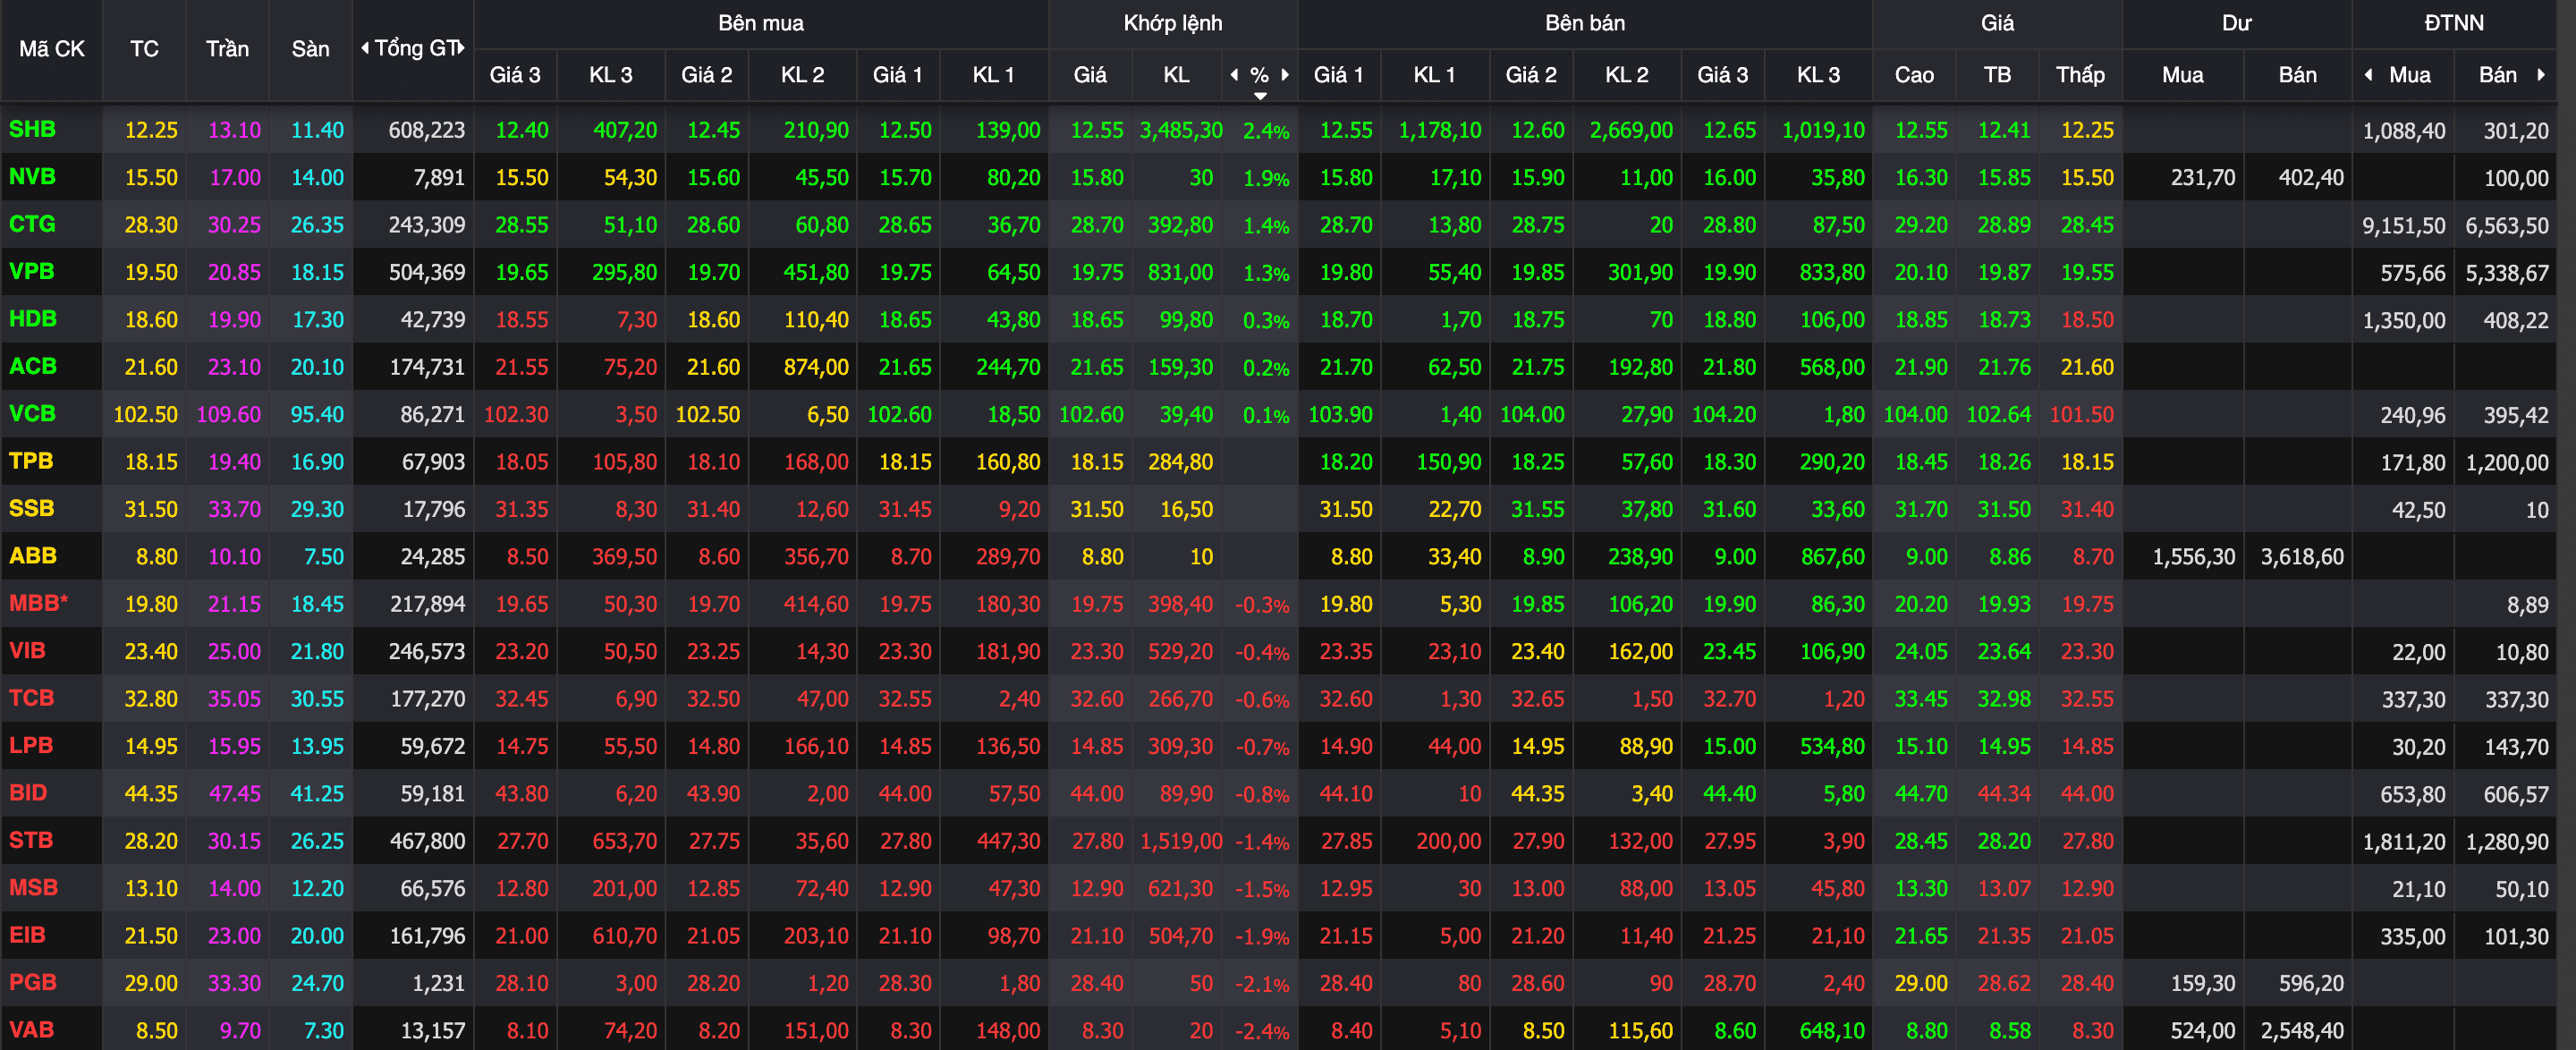Open the VAB stock symbol
Screen dimensions: 2576x1050
(31, 1029)
